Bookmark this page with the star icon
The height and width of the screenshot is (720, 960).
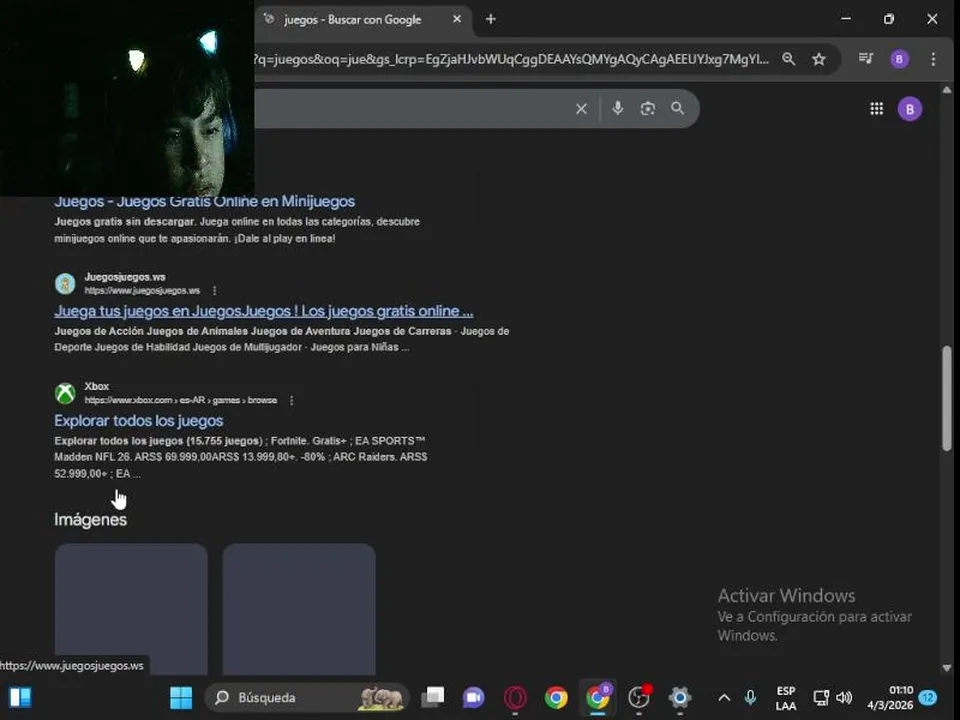click(819, 59)
